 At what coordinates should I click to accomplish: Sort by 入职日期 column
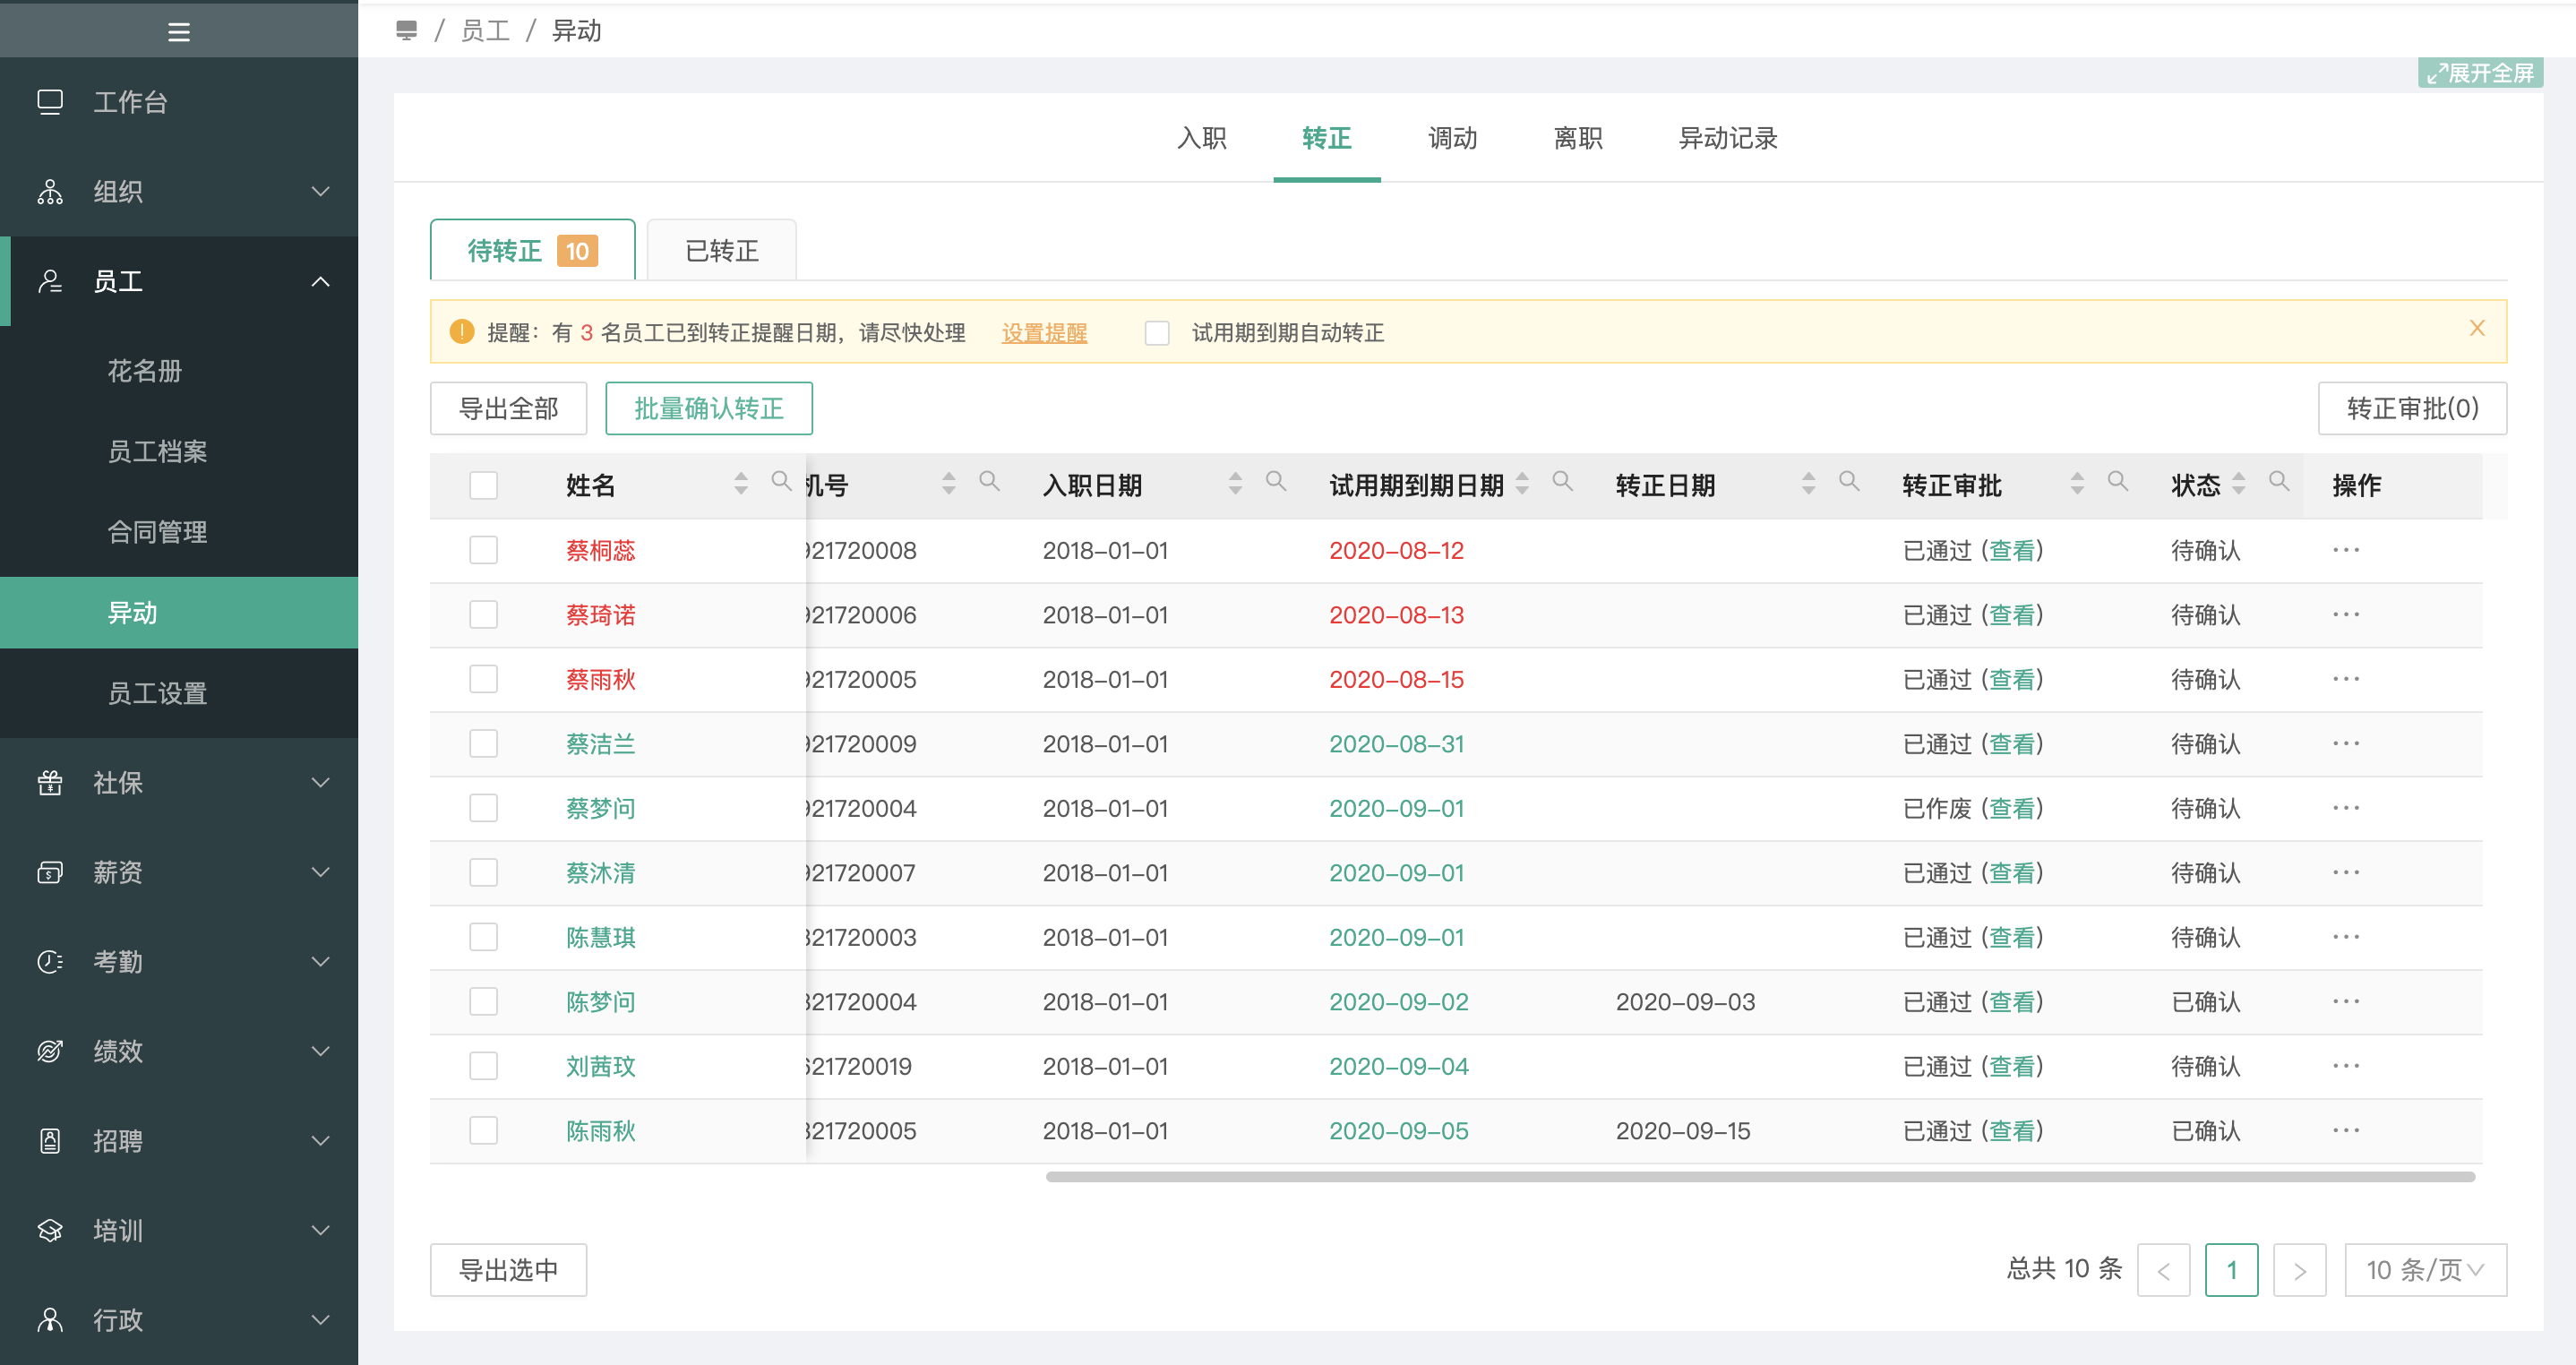(x=1236, y=484)
